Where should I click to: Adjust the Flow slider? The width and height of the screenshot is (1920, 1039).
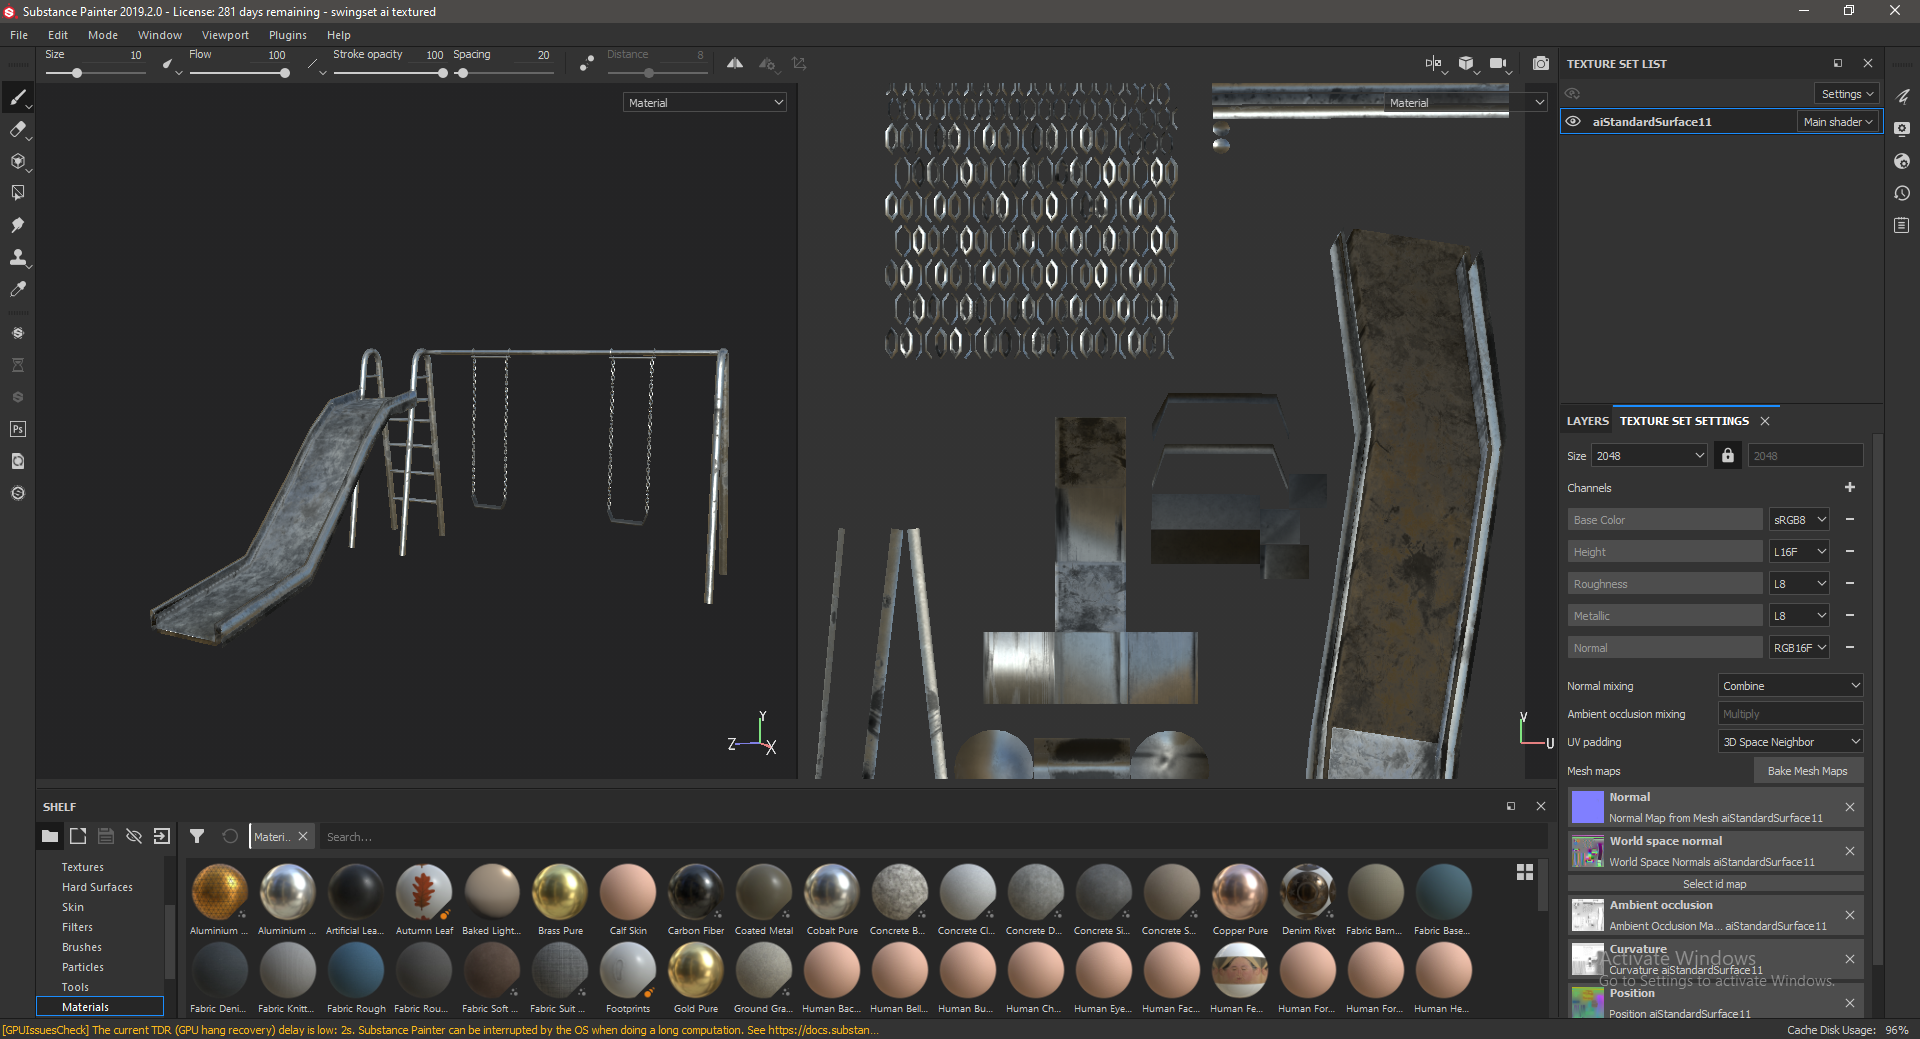[238, 73]
